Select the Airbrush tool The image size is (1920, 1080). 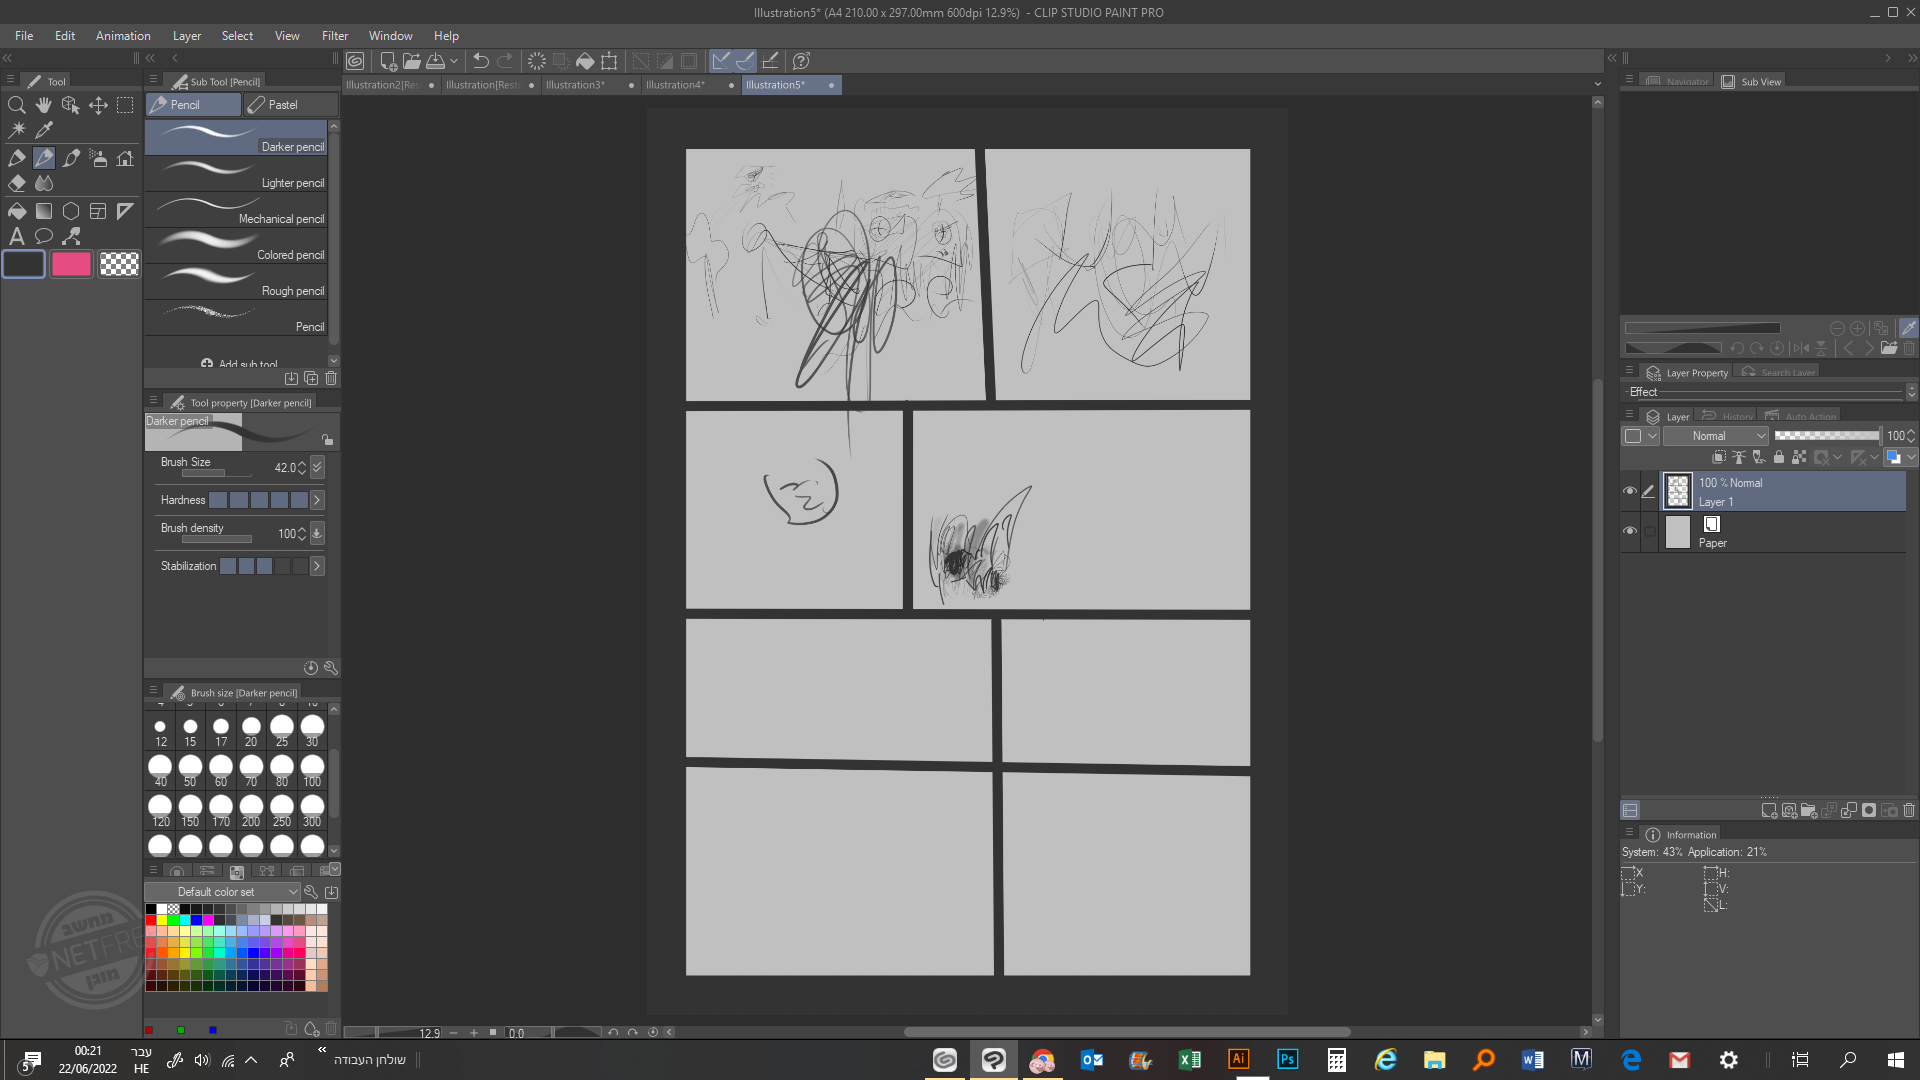[98, 158]
